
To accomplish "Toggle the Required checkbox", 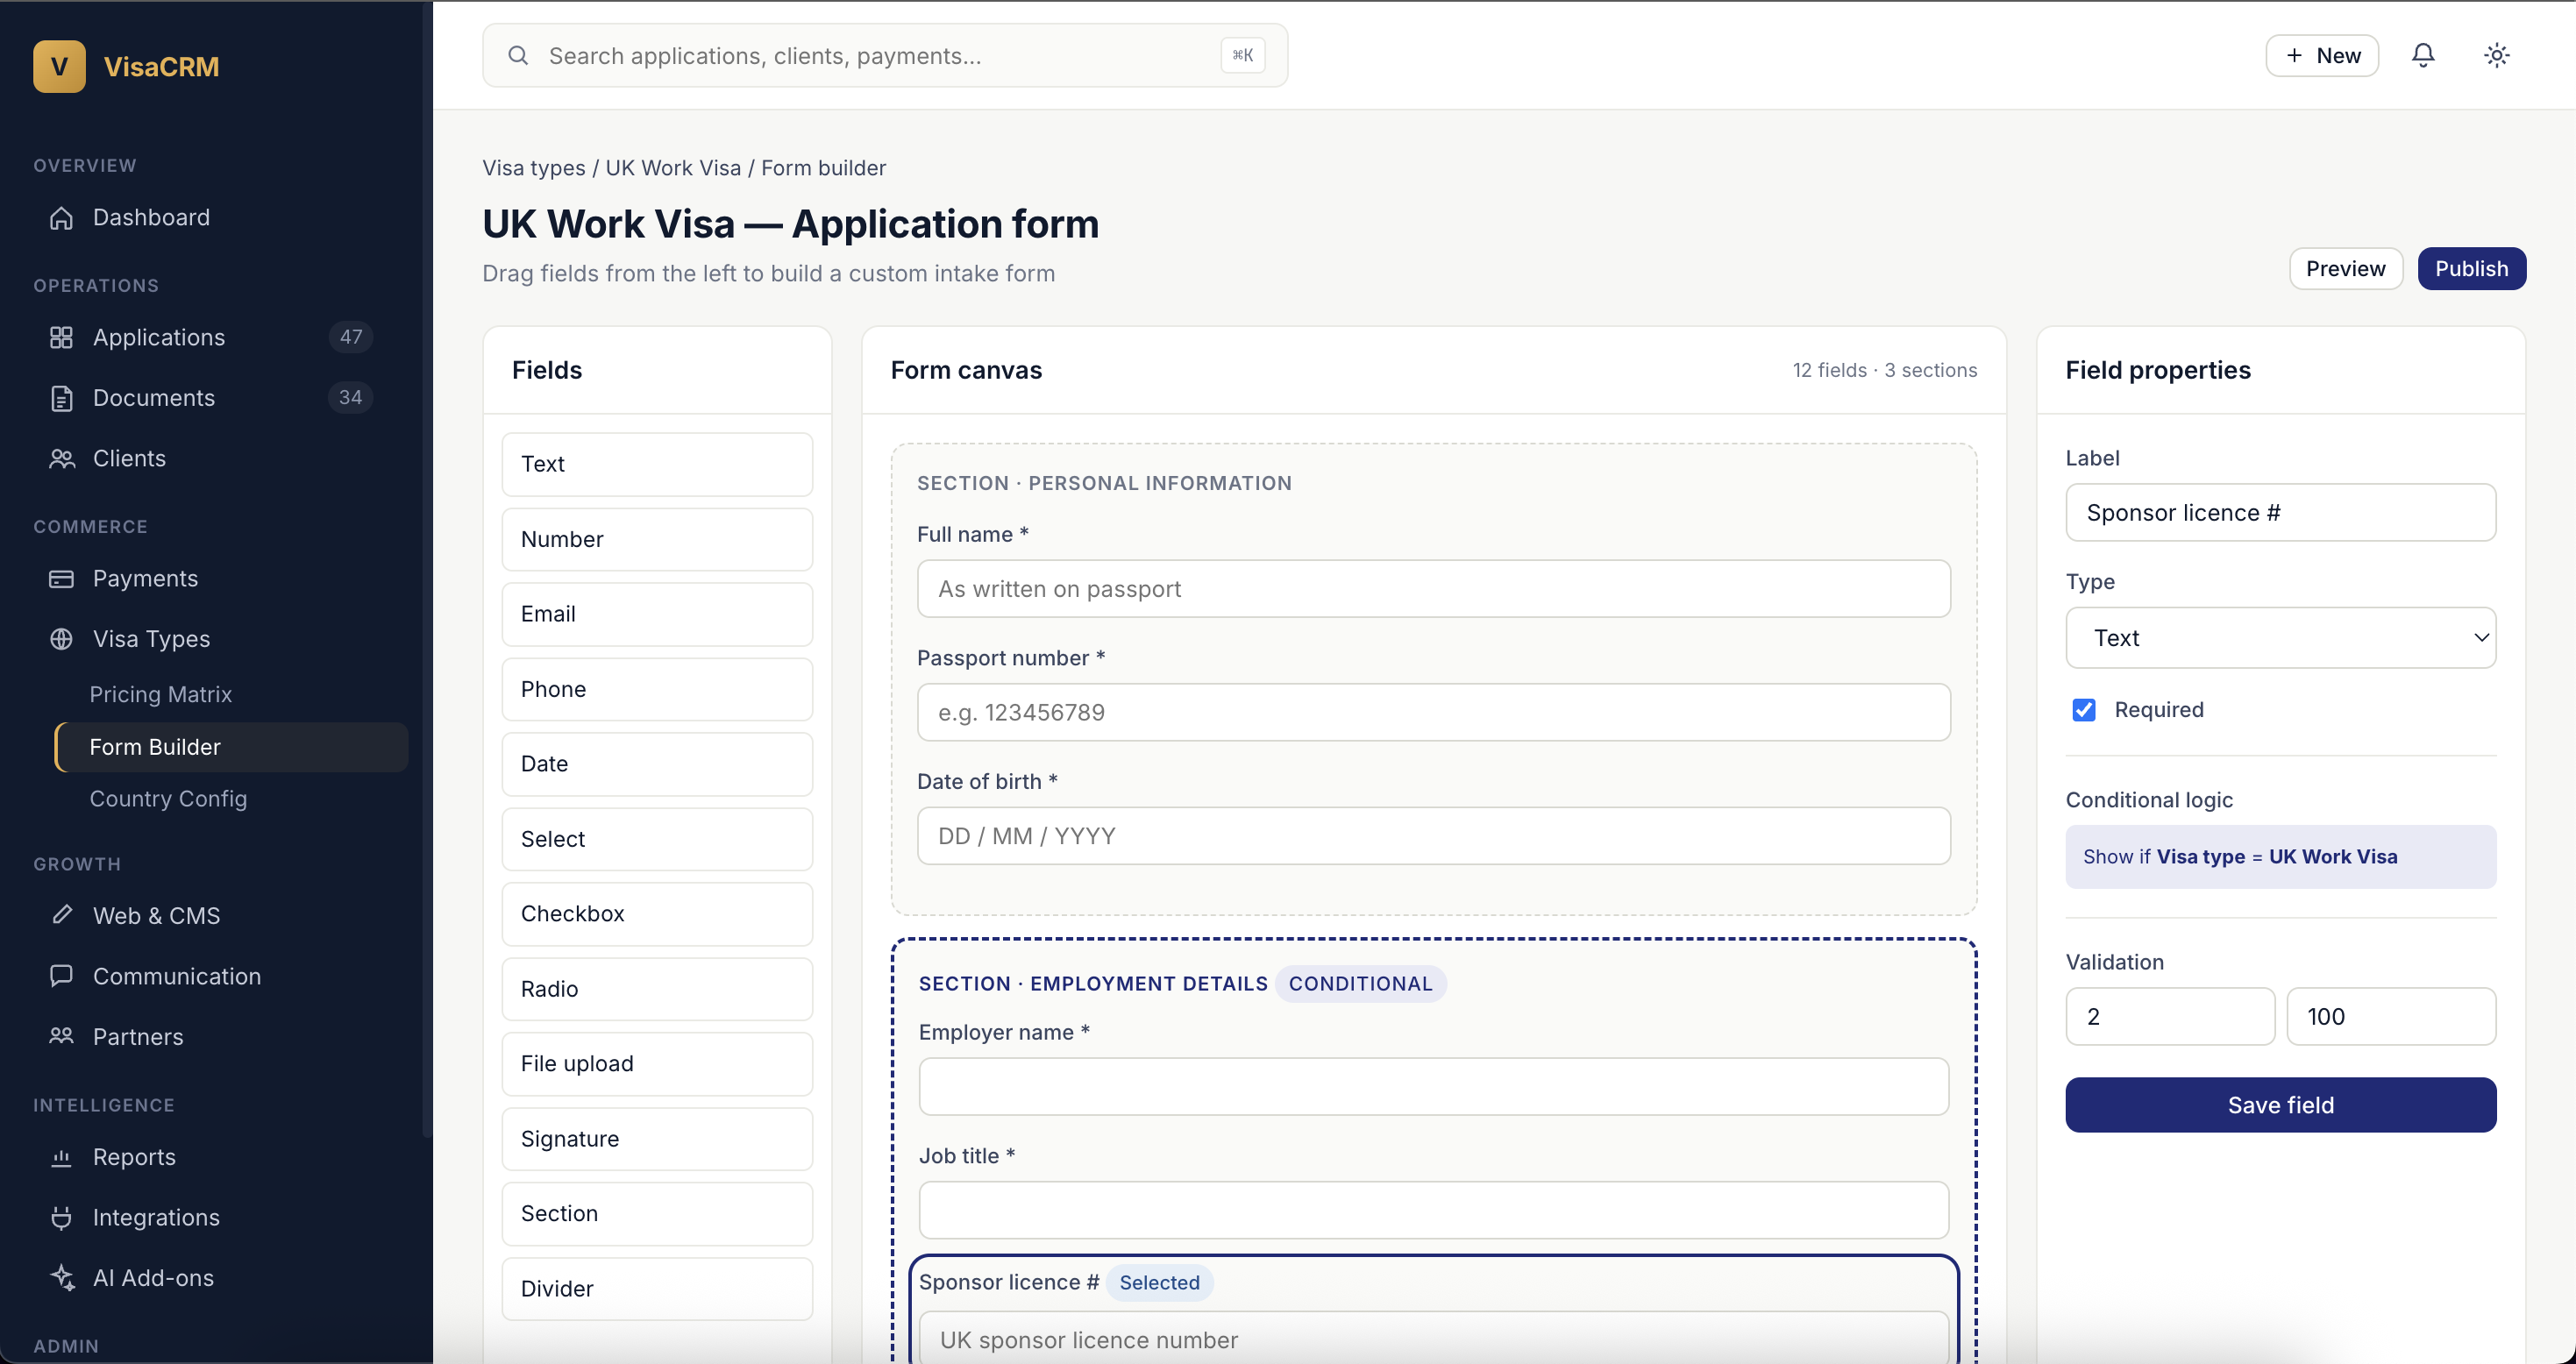I will tap(2084, 709).
